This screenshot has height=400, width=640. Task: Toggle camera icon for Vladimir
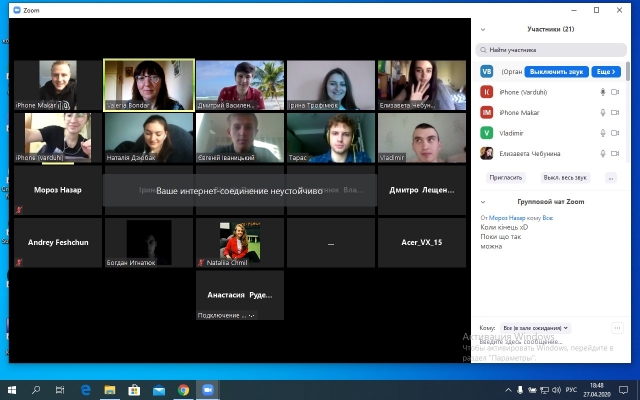pyautogui.click(x=615, y=133)
